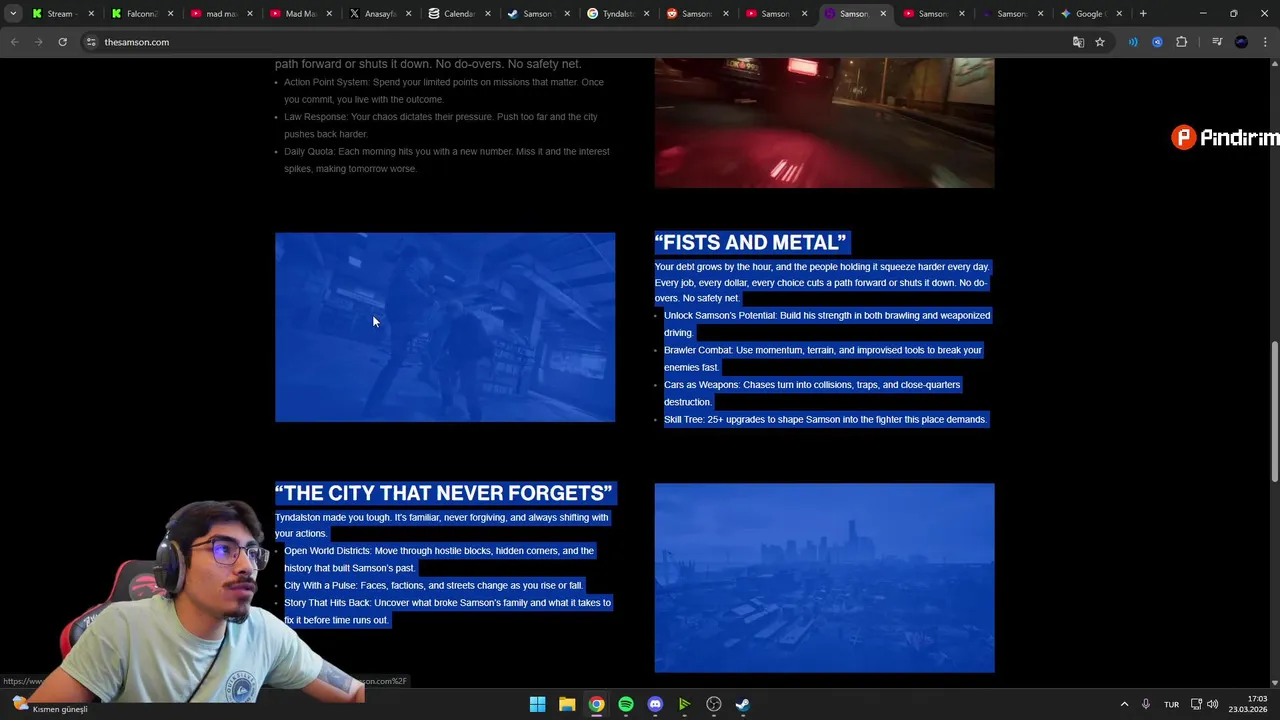Click the 'Brawler Combat' bullet text
Screen dimensions: 1280x720
(x=823, y=358)
